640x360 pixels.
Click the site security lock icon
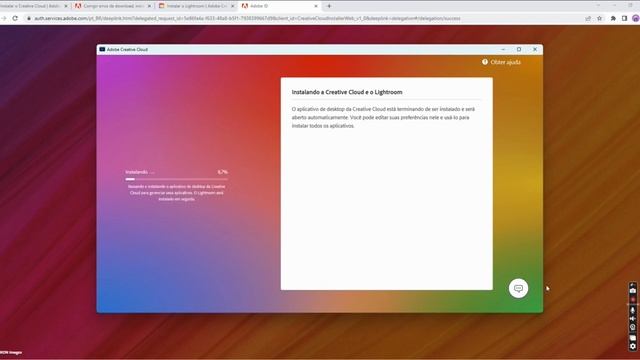(29, 18)
